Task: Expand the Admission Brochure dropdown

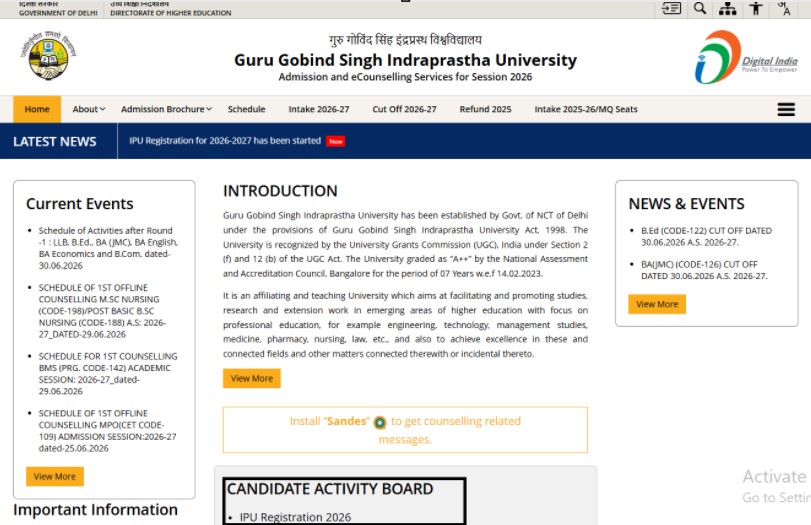Action: pos(167,109)
